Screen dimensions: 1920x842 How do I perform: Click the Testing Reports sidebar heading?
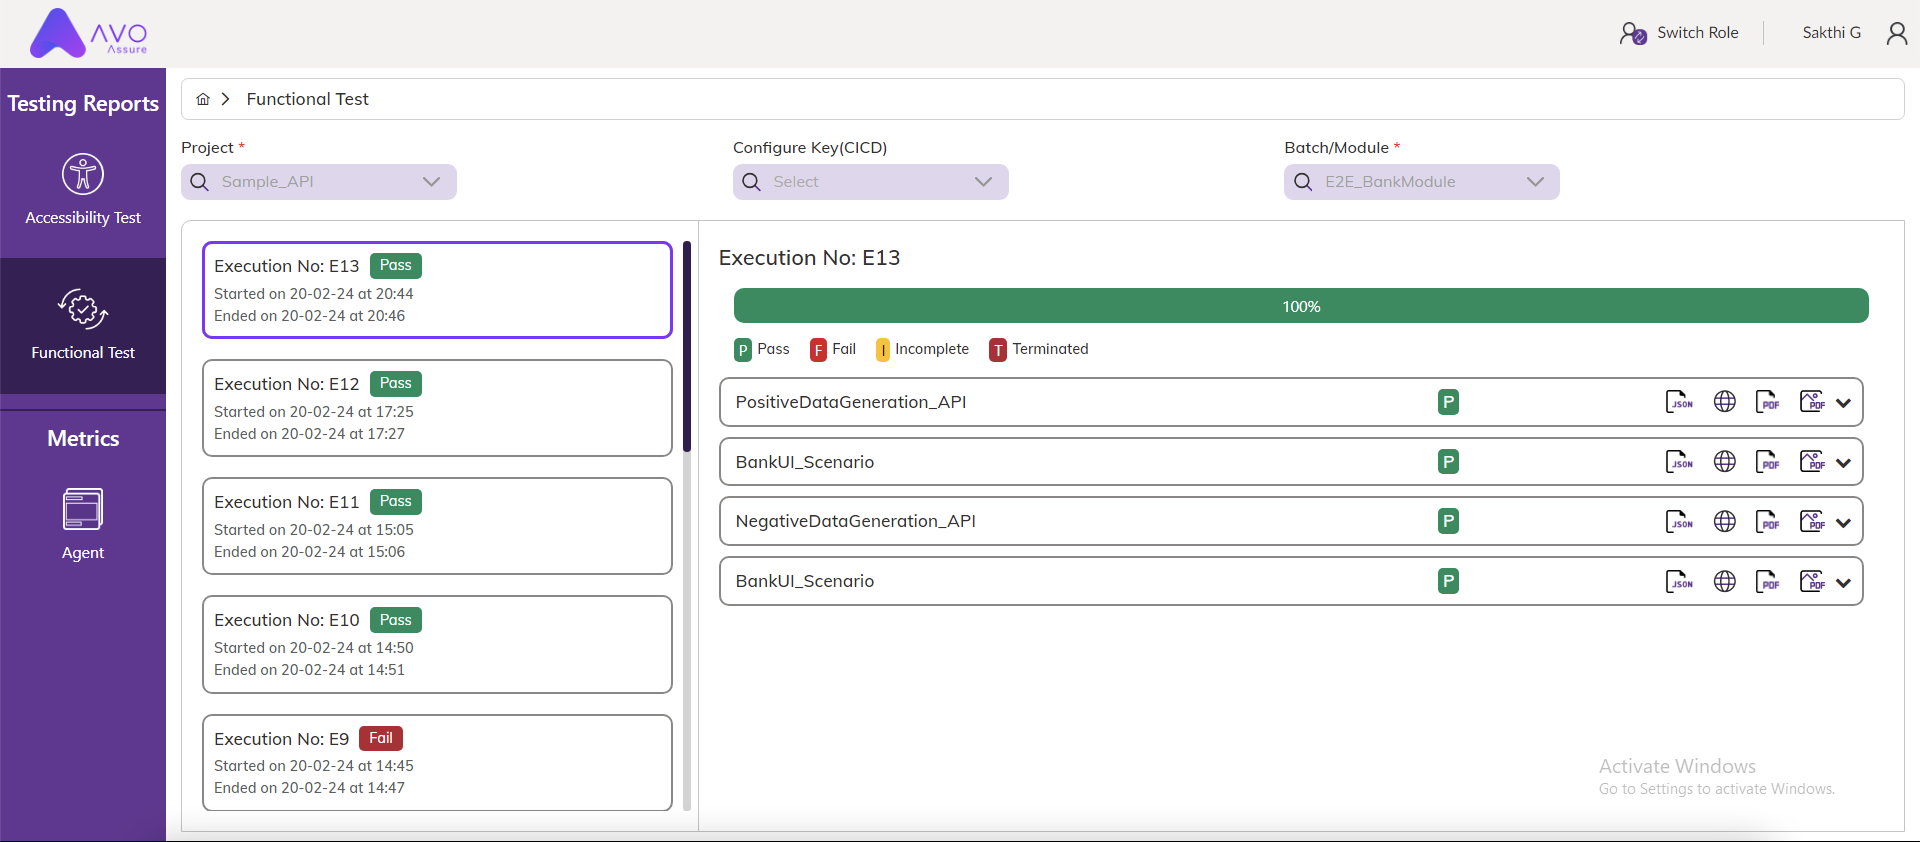[x=83, y=104]
